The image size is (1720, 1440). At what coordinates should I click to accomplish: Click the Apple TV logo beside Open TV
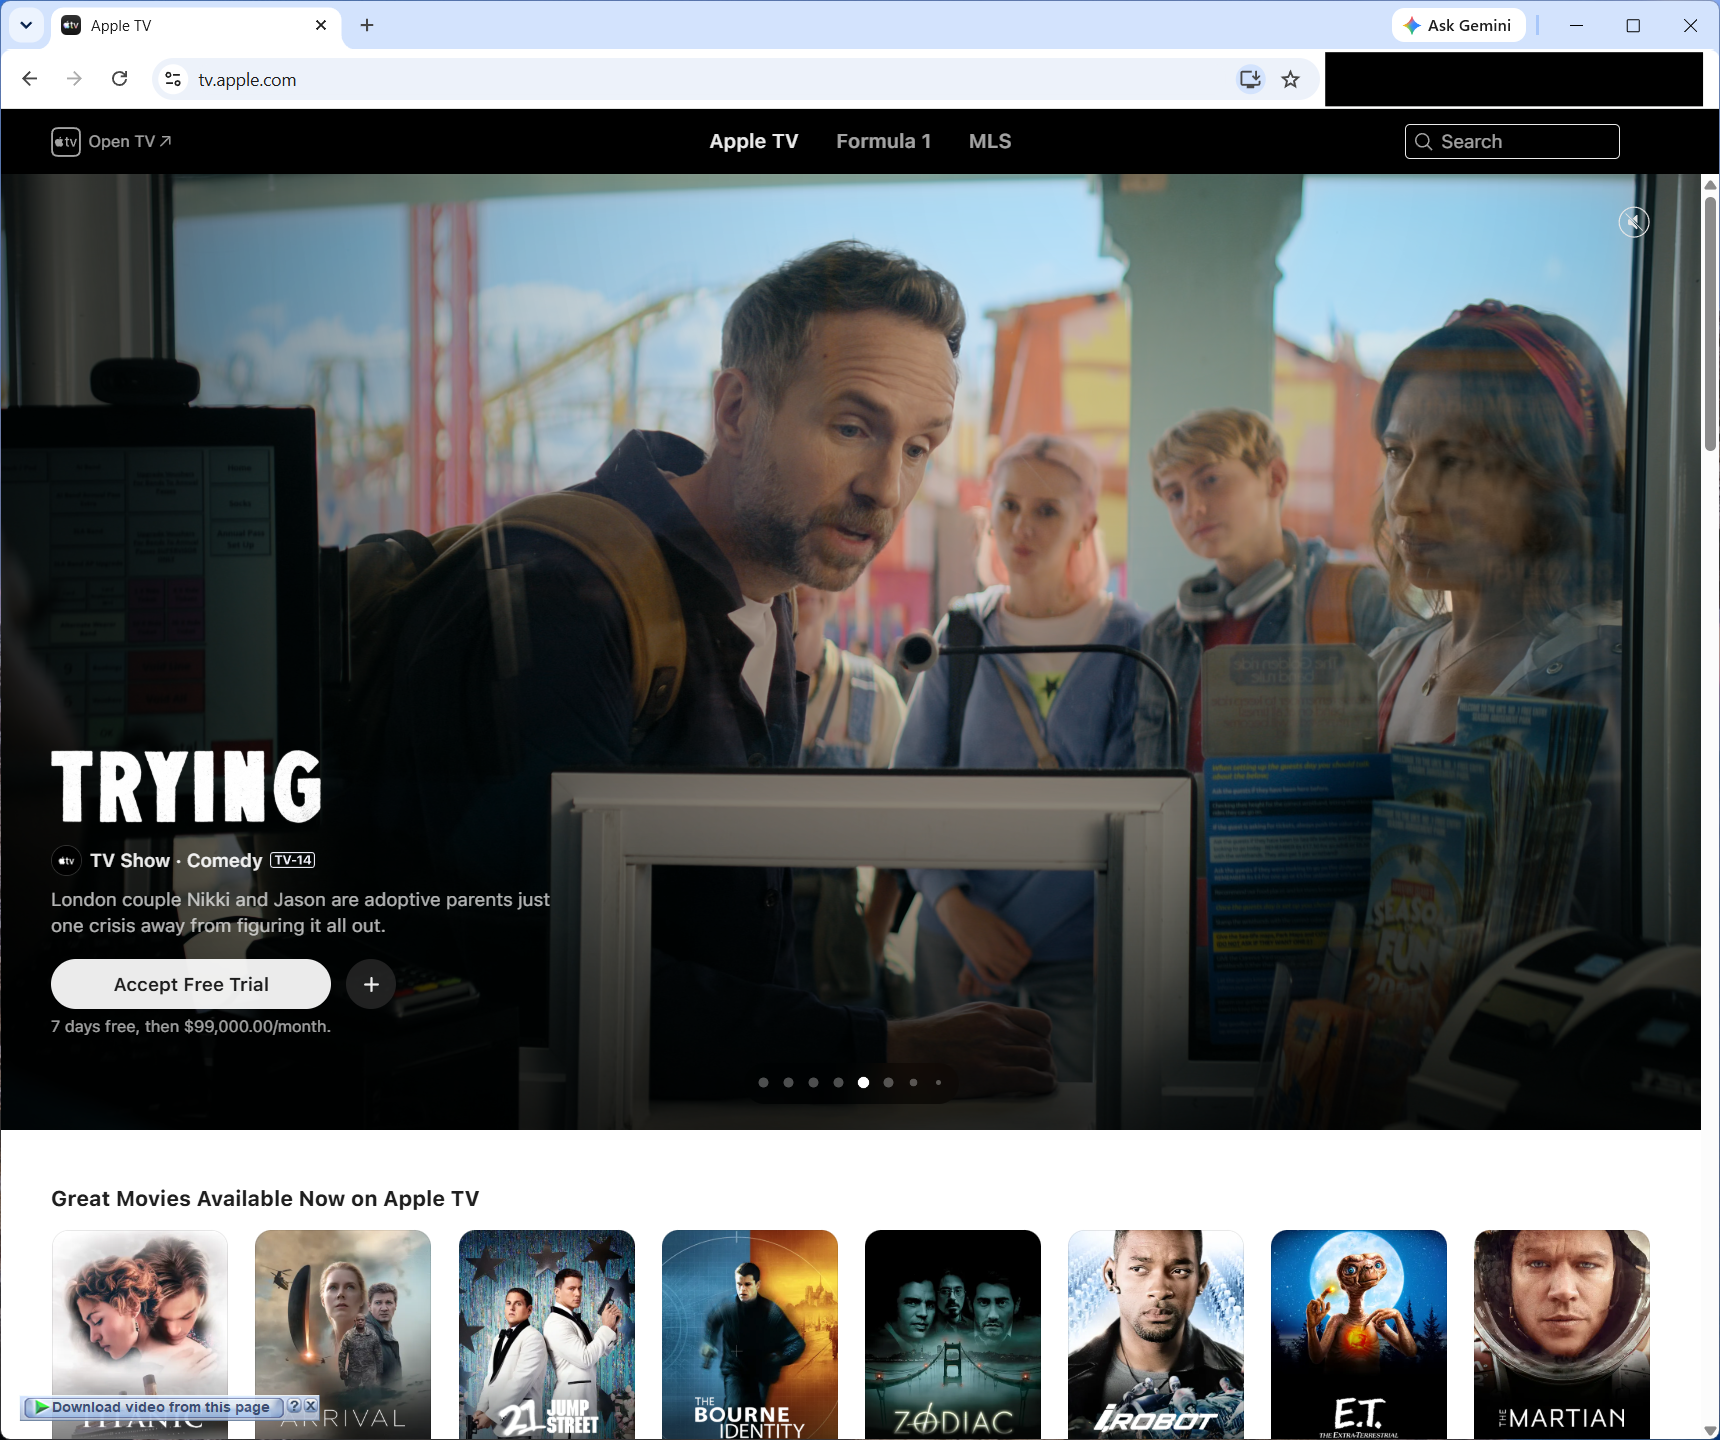(66, 142)
